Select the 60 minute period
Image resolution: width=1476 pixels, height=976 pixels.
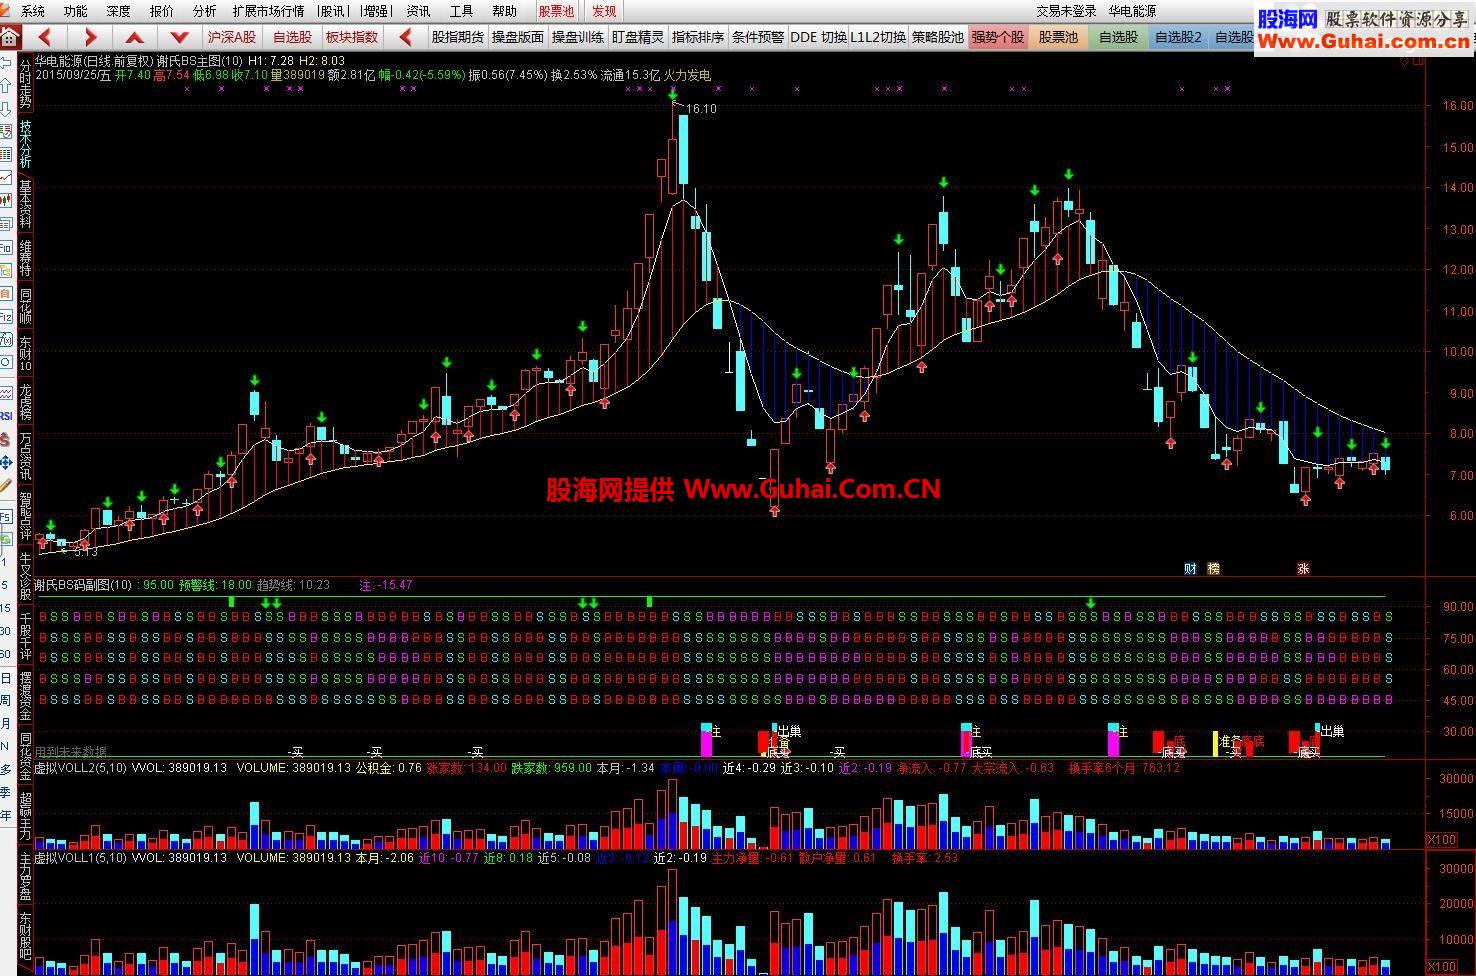[6, 653]
